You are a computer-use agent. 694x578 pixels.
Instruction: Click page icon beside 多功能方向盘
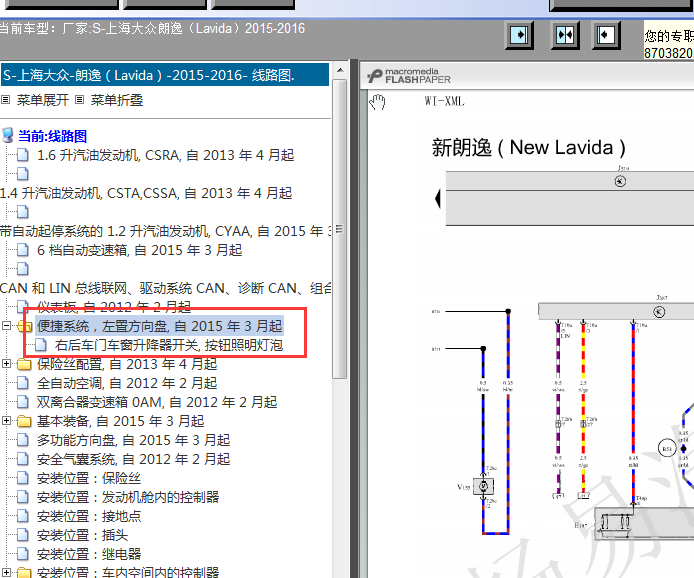click(23, 440)
